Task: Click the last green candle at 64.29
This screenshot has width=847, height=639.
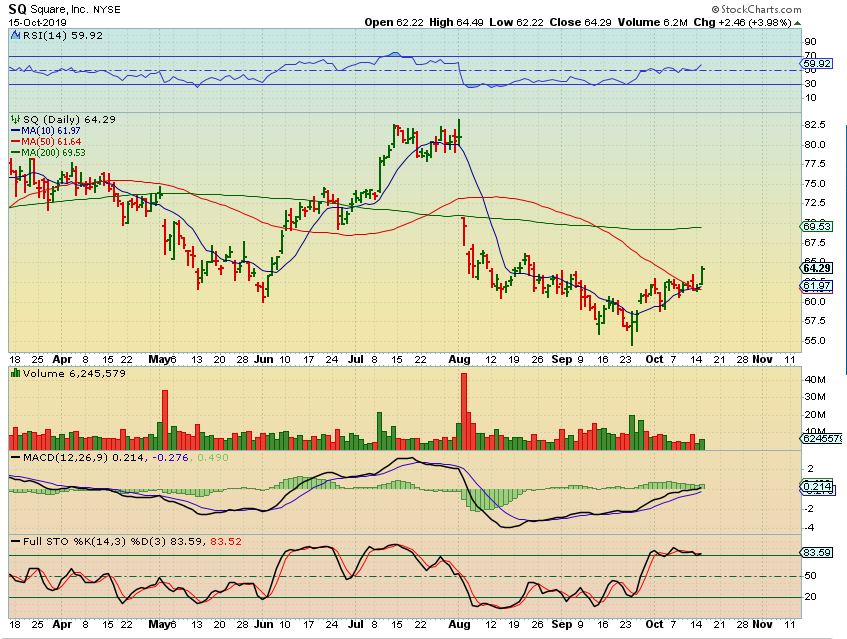Action: 702,276
